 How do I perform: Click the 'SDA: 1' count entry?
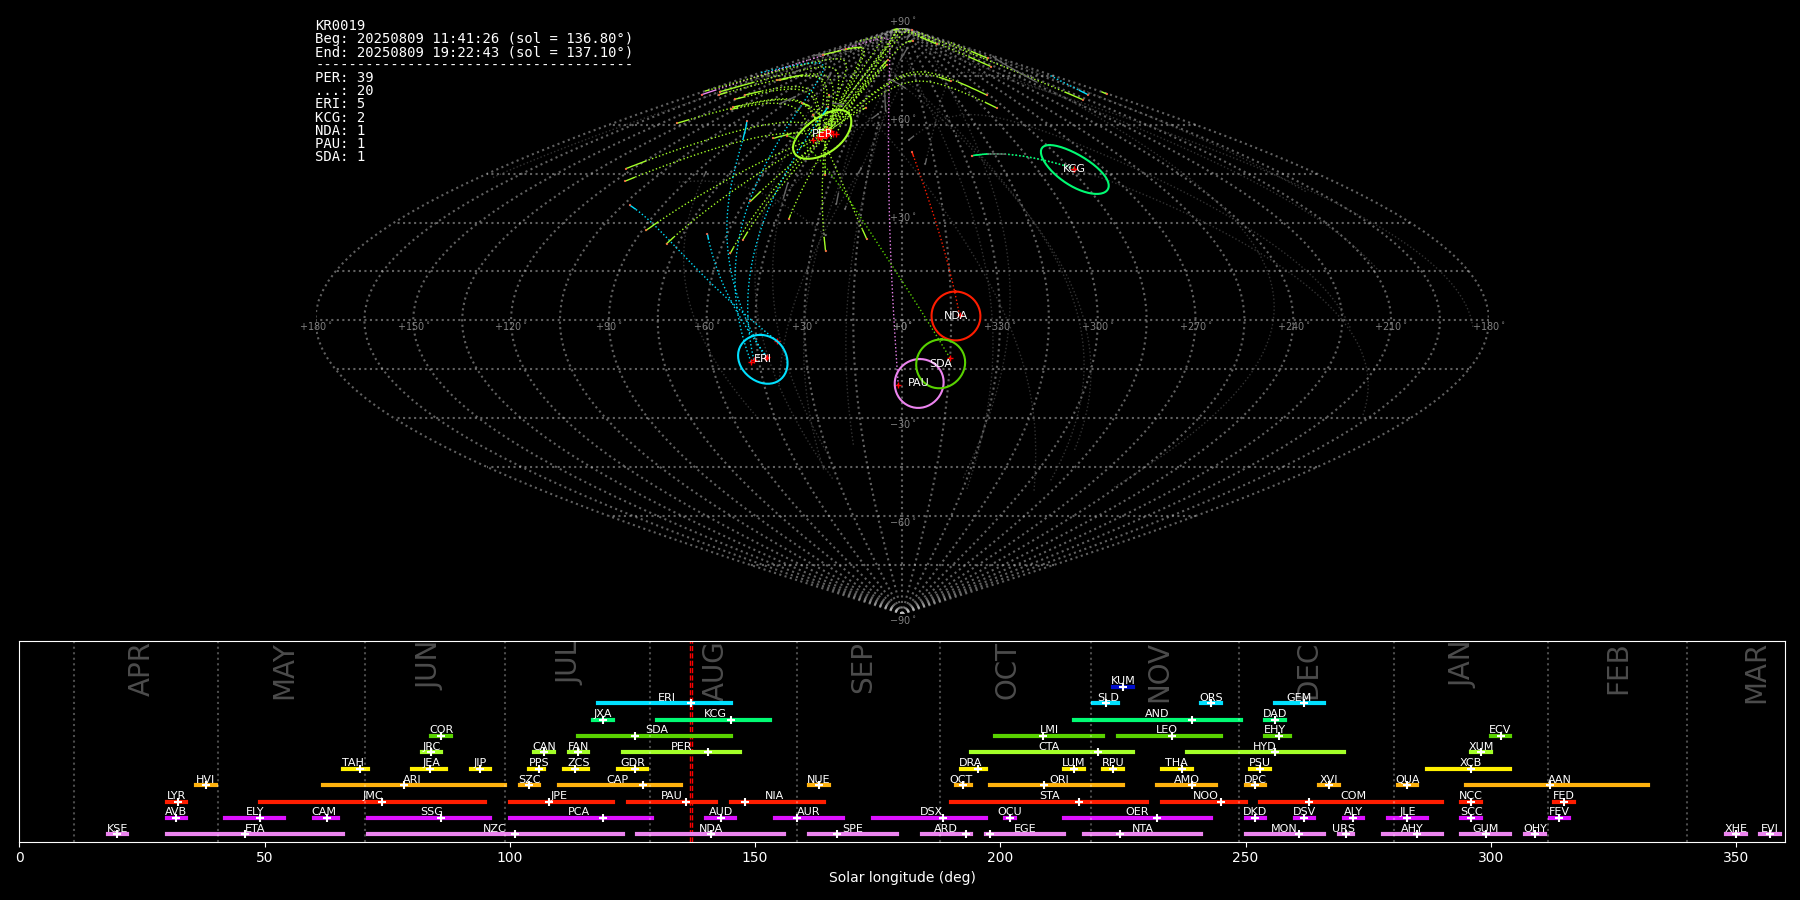(340, 156)
